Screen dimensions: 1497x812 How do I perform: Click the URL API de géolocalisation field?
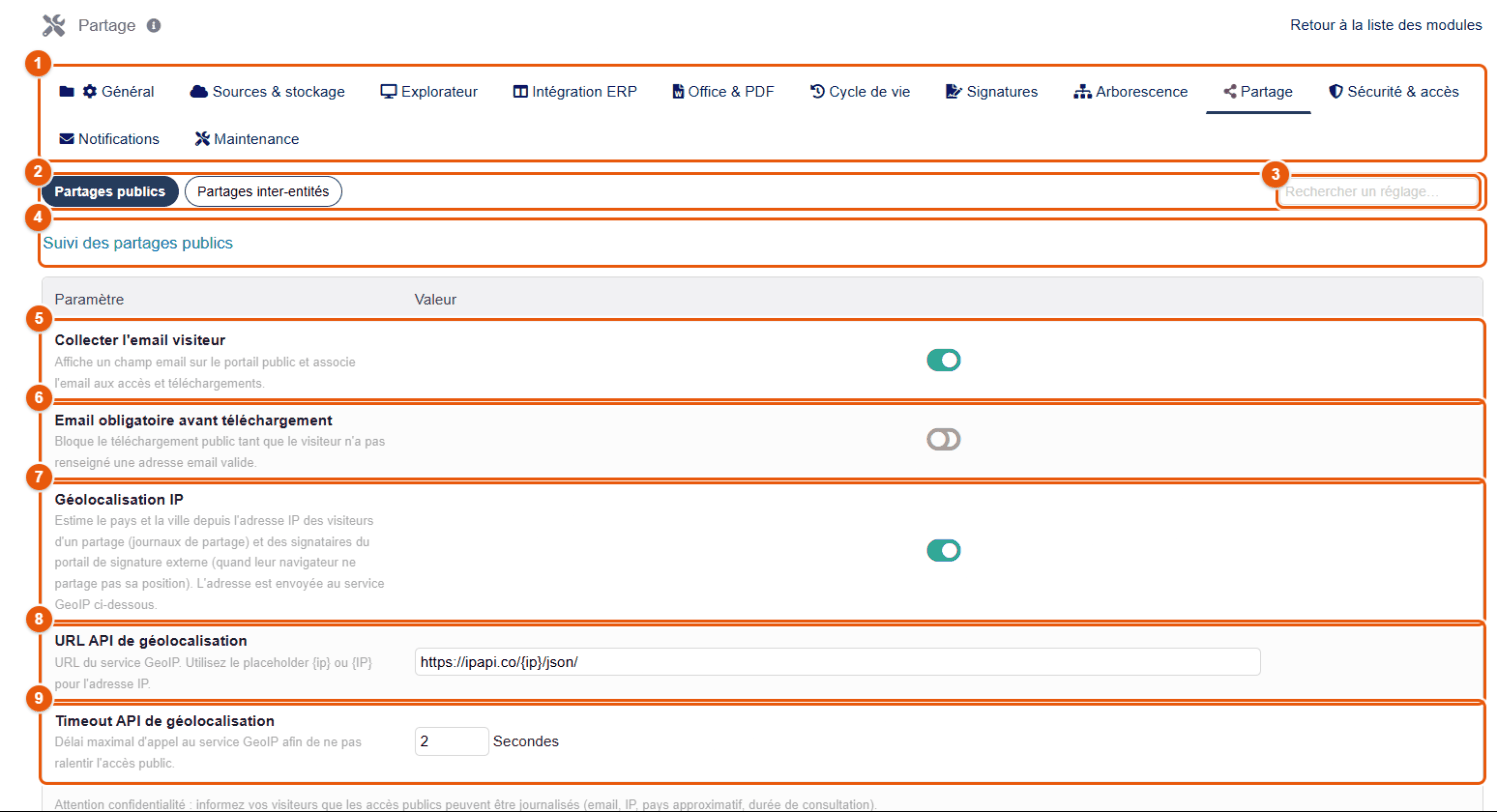pyautogui.click(x=837, y=661)
